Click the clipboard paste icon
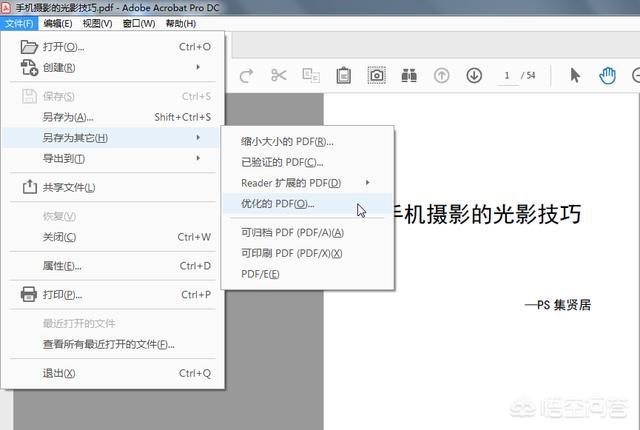 click(x=344, y=75)
